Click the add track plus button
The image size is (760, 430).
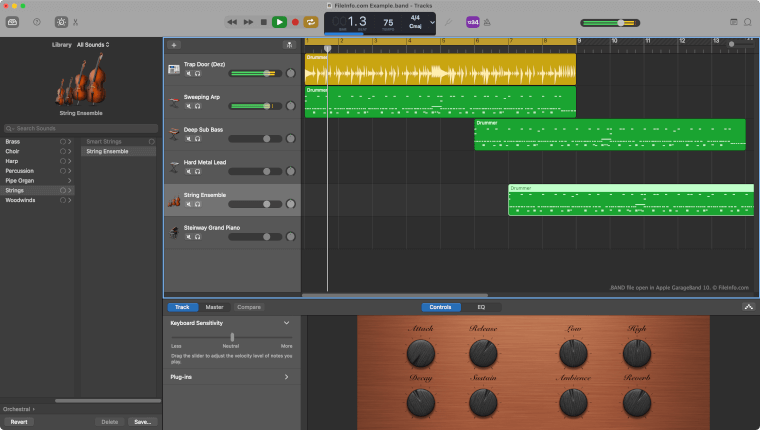coord(174,45)
